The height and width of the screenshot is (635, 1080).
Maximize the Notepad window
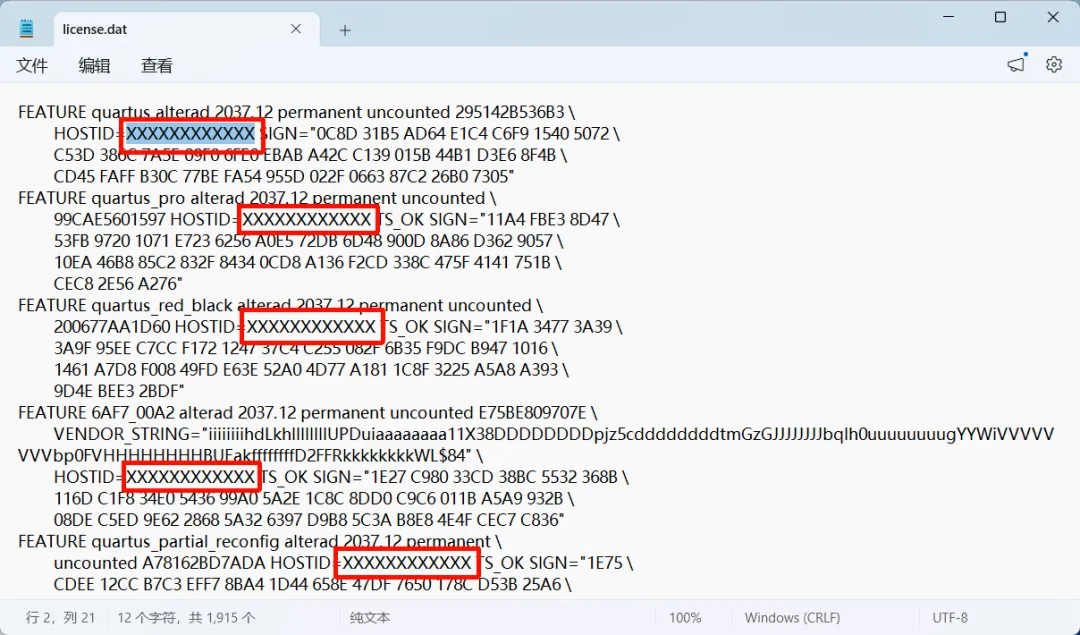point(1001,17)
